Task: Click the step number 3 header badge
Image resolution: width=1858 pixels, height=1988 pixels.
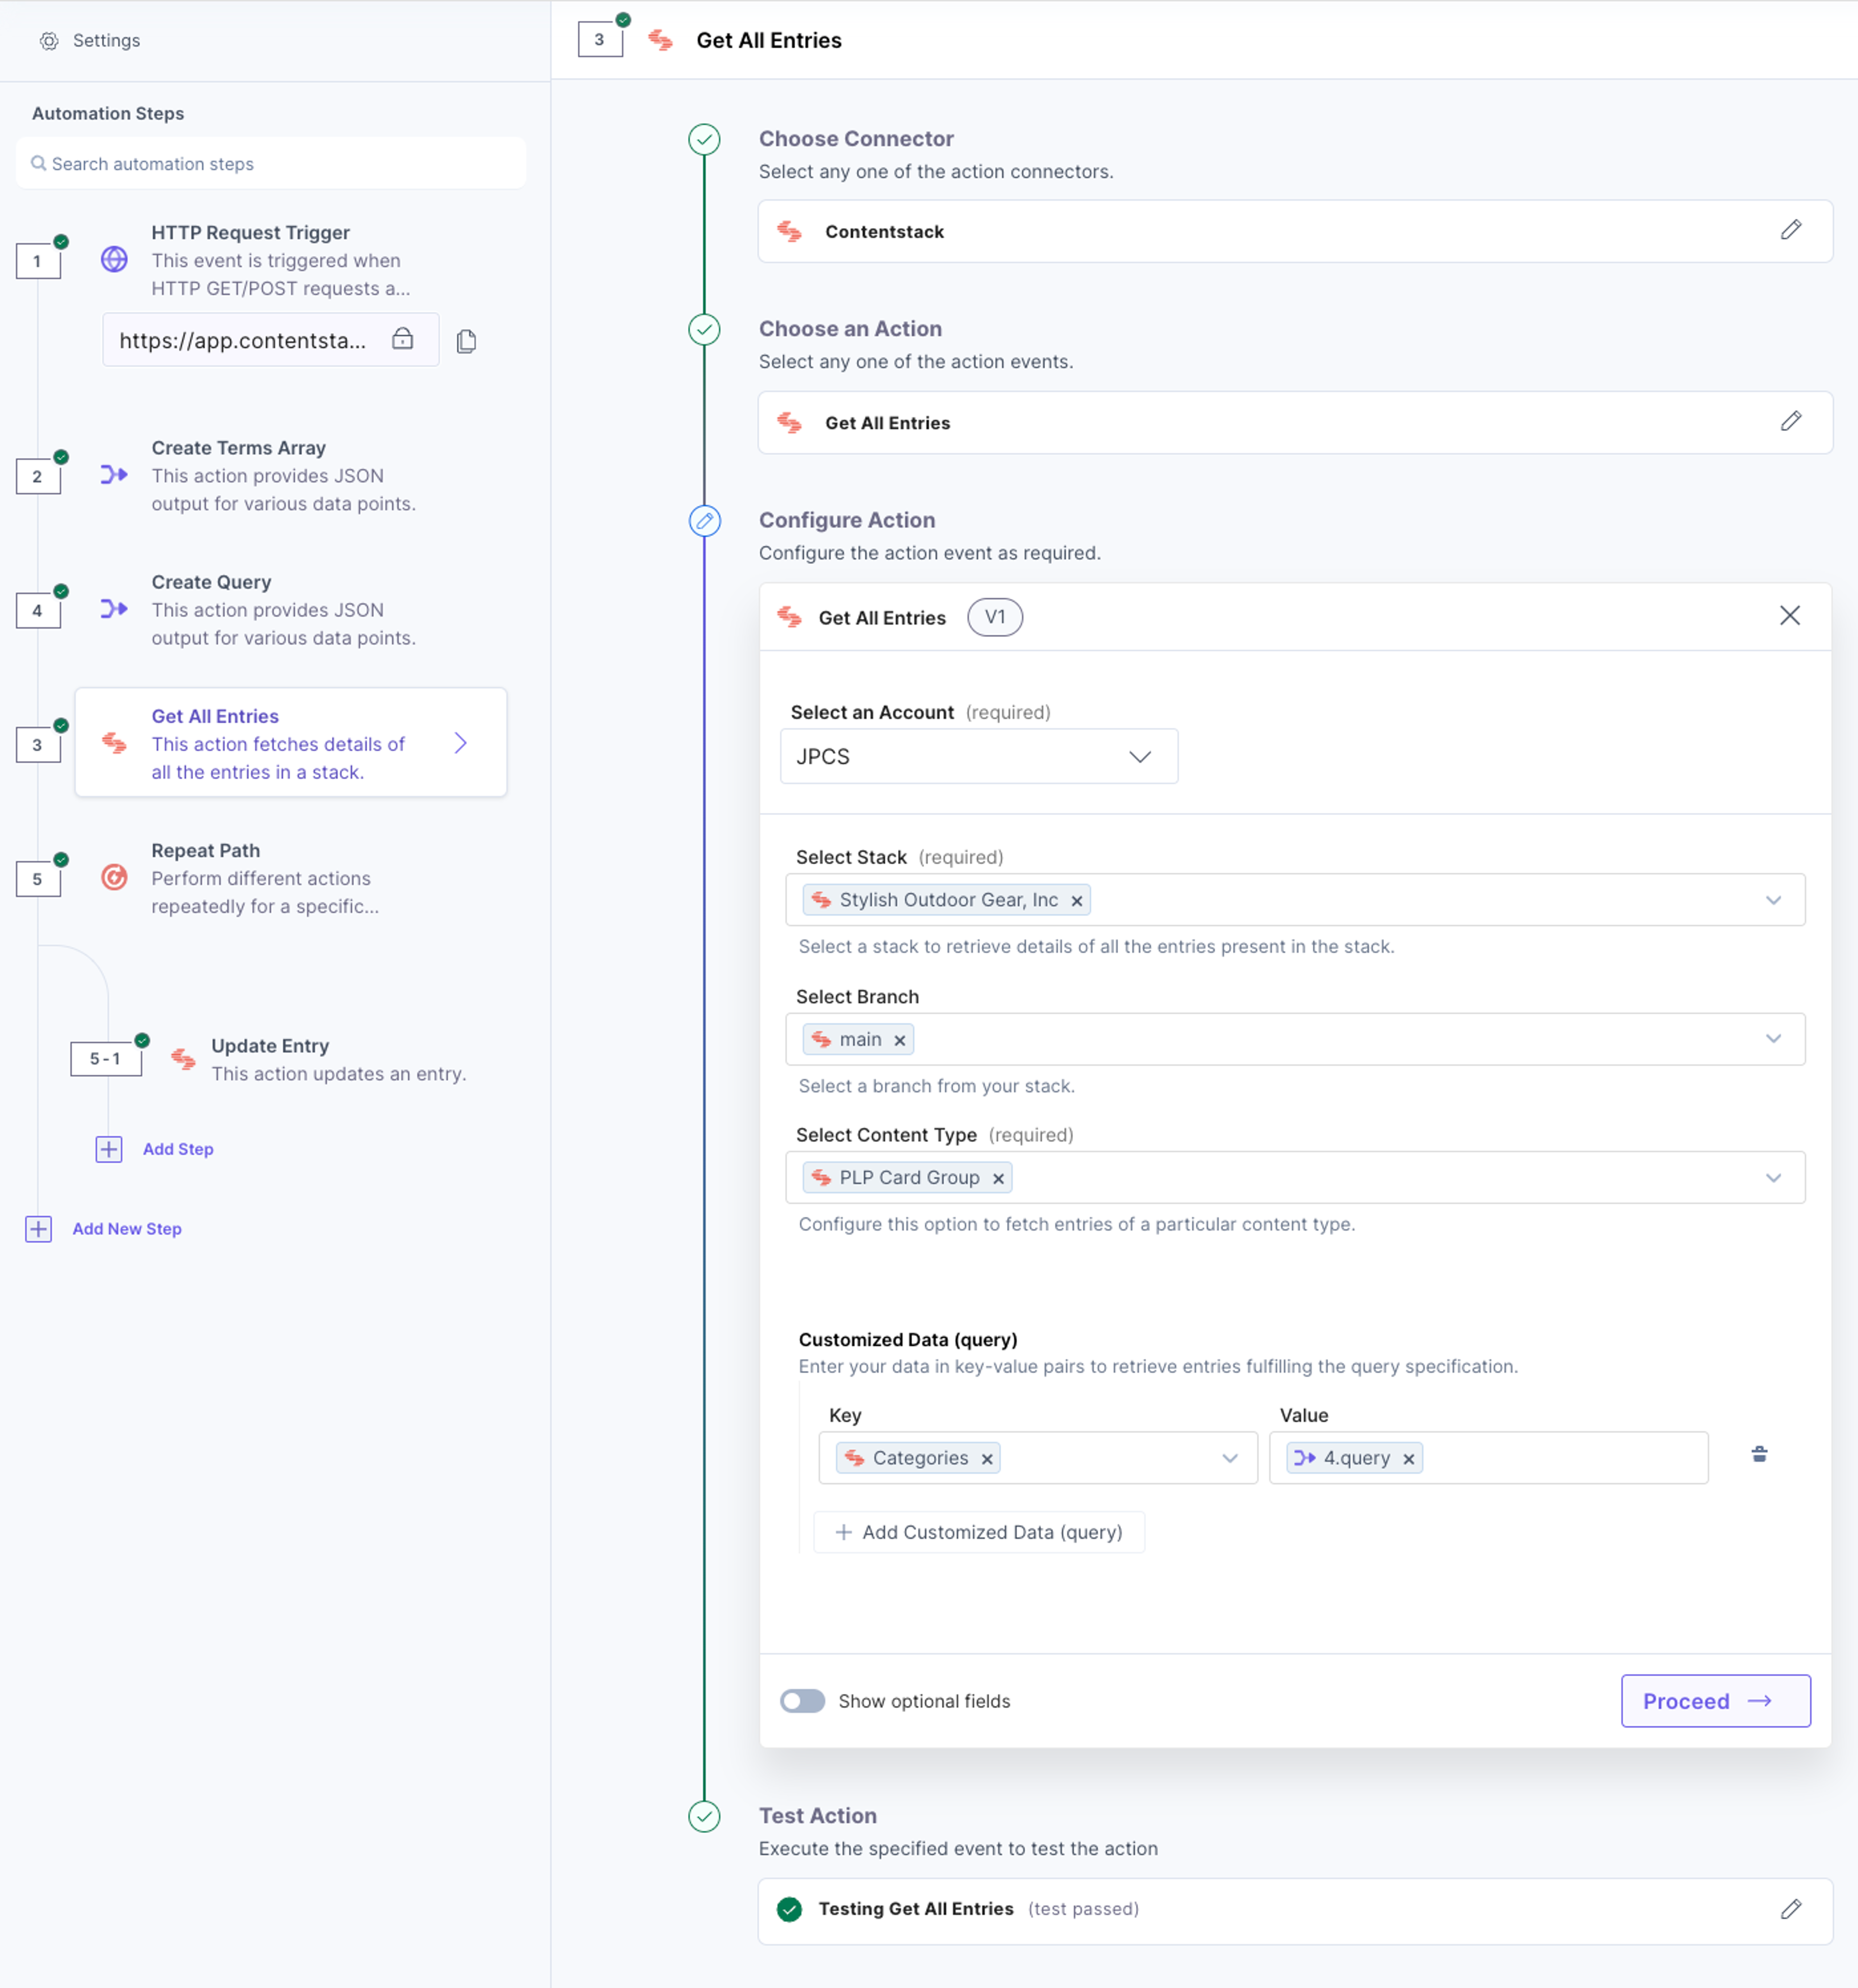Action: (x=600, y=40)
